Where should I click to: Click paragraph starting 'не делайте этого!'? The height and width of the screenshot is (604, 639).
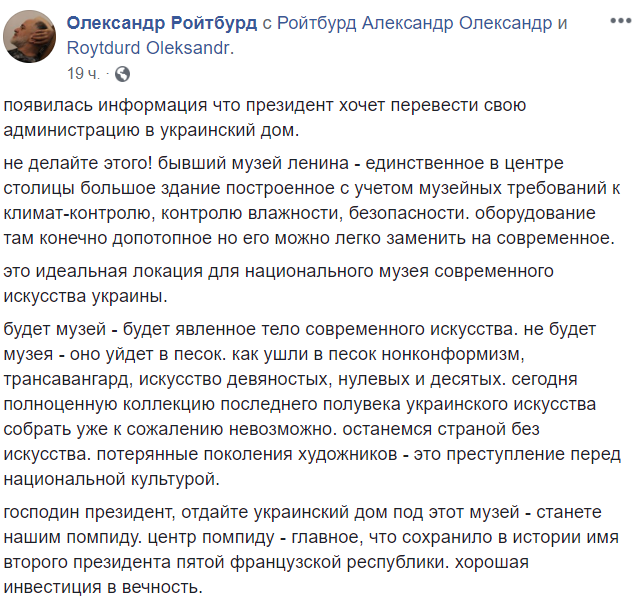click(x=312, y=201)
